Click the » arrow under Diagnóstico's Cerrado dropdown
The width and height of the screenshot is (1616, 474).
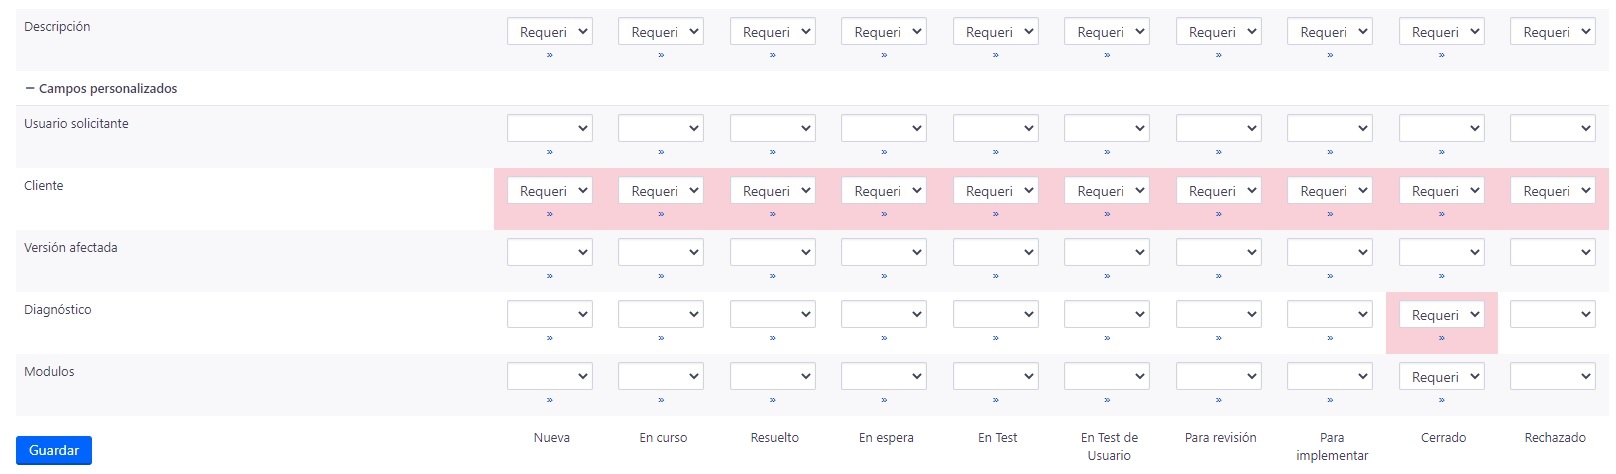coord(1442,338)
